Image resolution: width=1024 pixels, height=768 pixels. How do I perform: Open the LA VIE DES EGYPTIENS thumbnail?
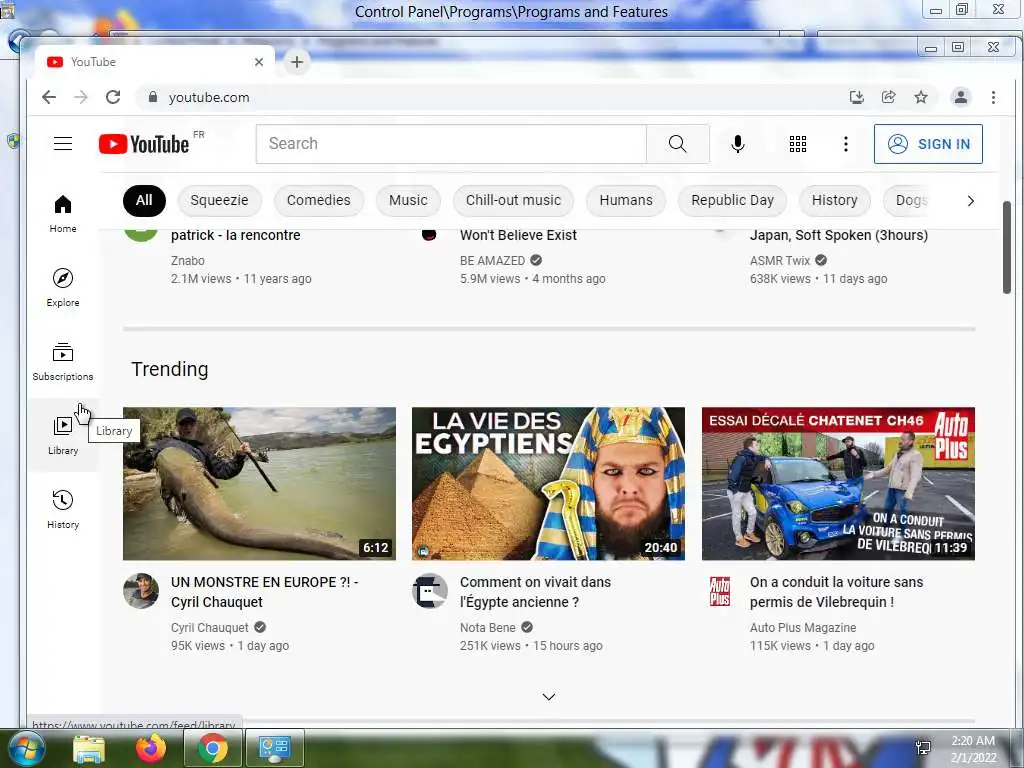(549, 484)
